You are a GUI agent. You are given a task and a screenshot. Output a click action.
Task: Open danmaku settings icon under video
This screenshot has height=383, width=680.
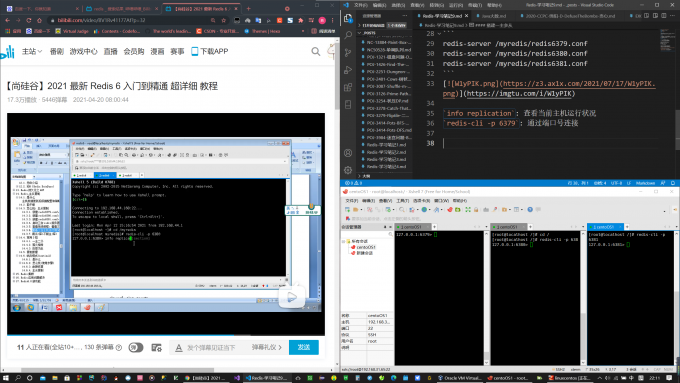click(157, 347)
